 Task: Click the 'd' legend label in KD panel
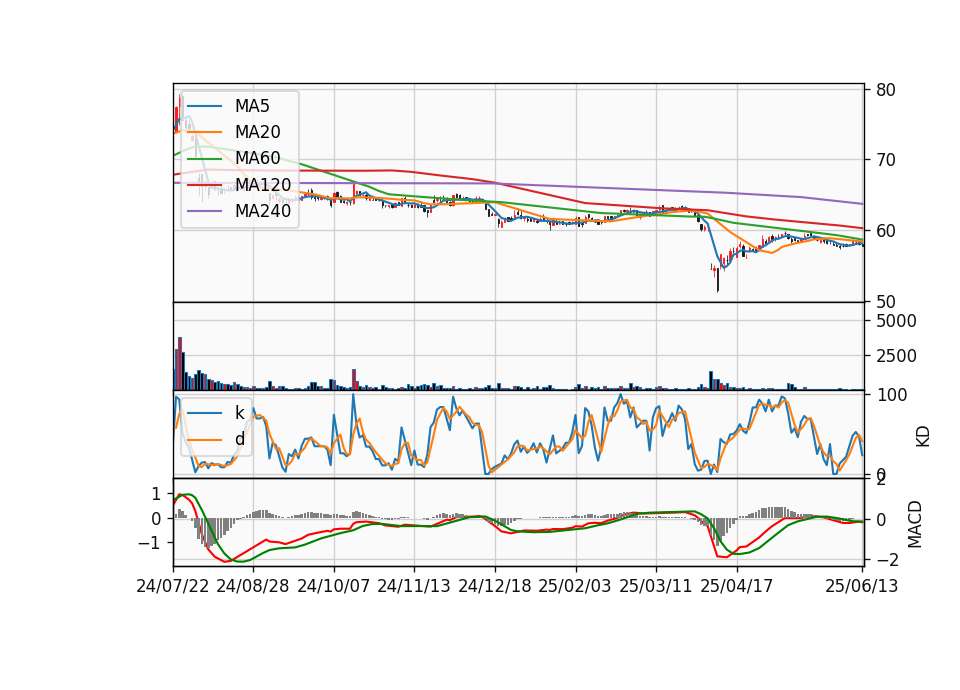coord(239,439)
